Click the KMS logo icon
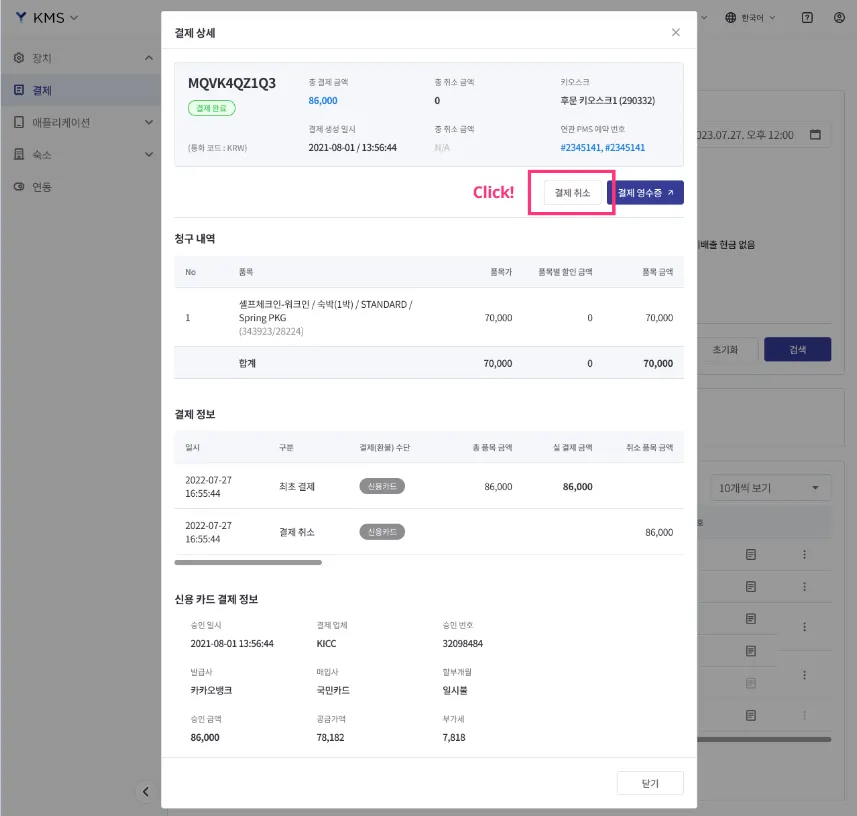This screenshot has height=816, width=857. click(x=21, y=18)
